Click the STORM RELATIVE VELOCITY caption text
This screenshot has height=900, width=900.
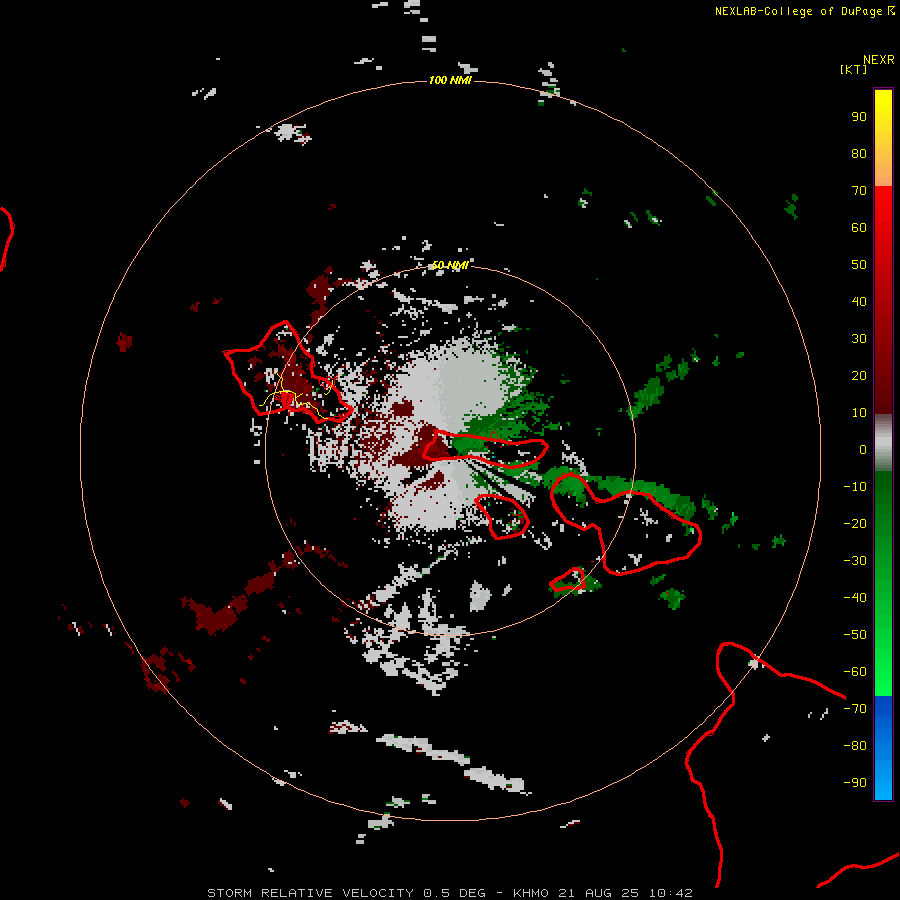tap(310, 893)
